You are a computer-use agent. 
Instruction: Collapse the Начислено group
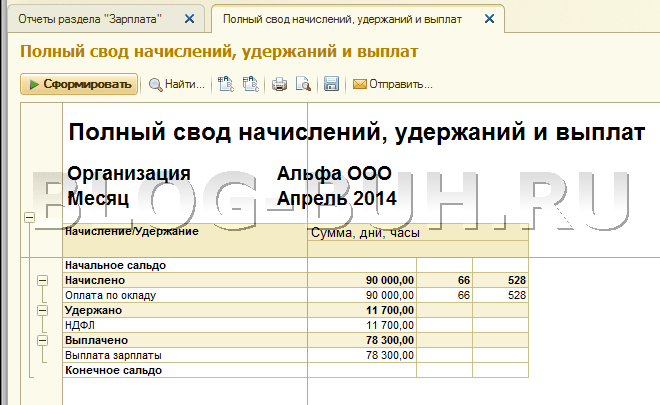[43, 280]
